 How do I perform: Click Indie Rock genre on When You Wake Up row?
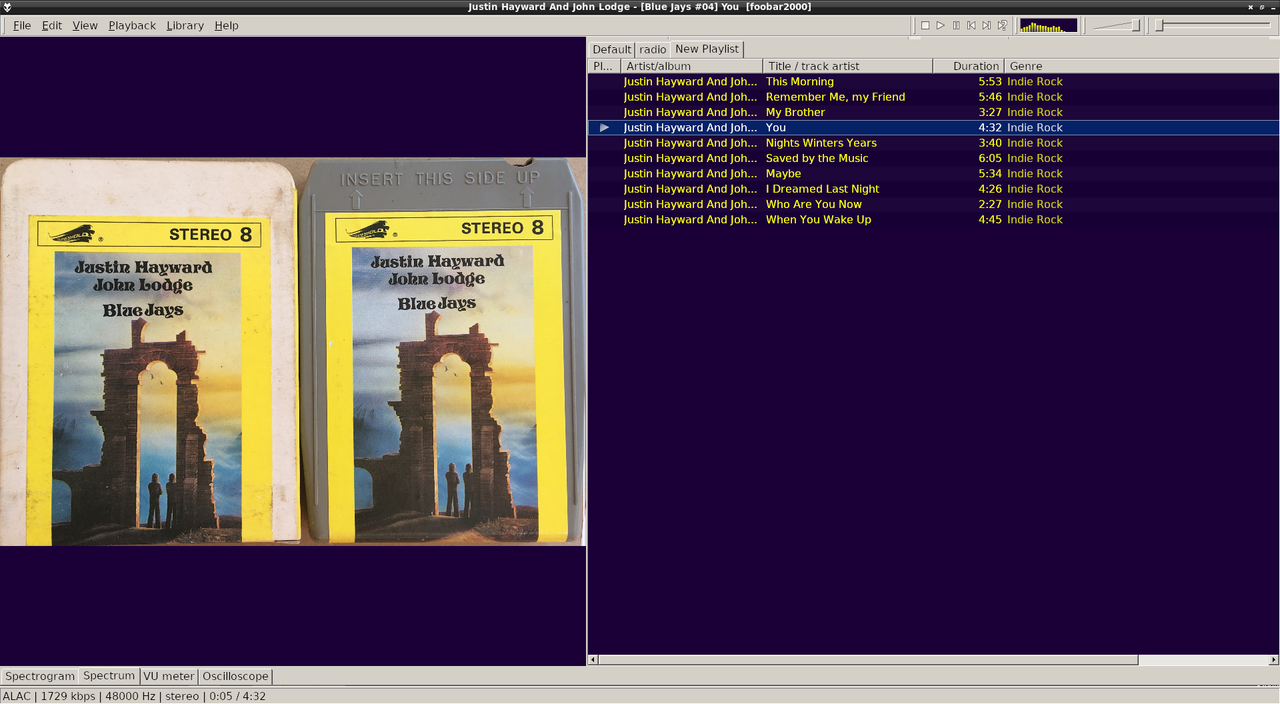(x=1035, y=219)
